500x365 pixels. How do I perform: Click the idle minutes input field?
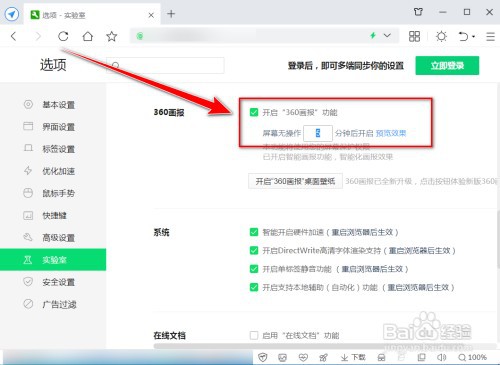coord(318,133)
